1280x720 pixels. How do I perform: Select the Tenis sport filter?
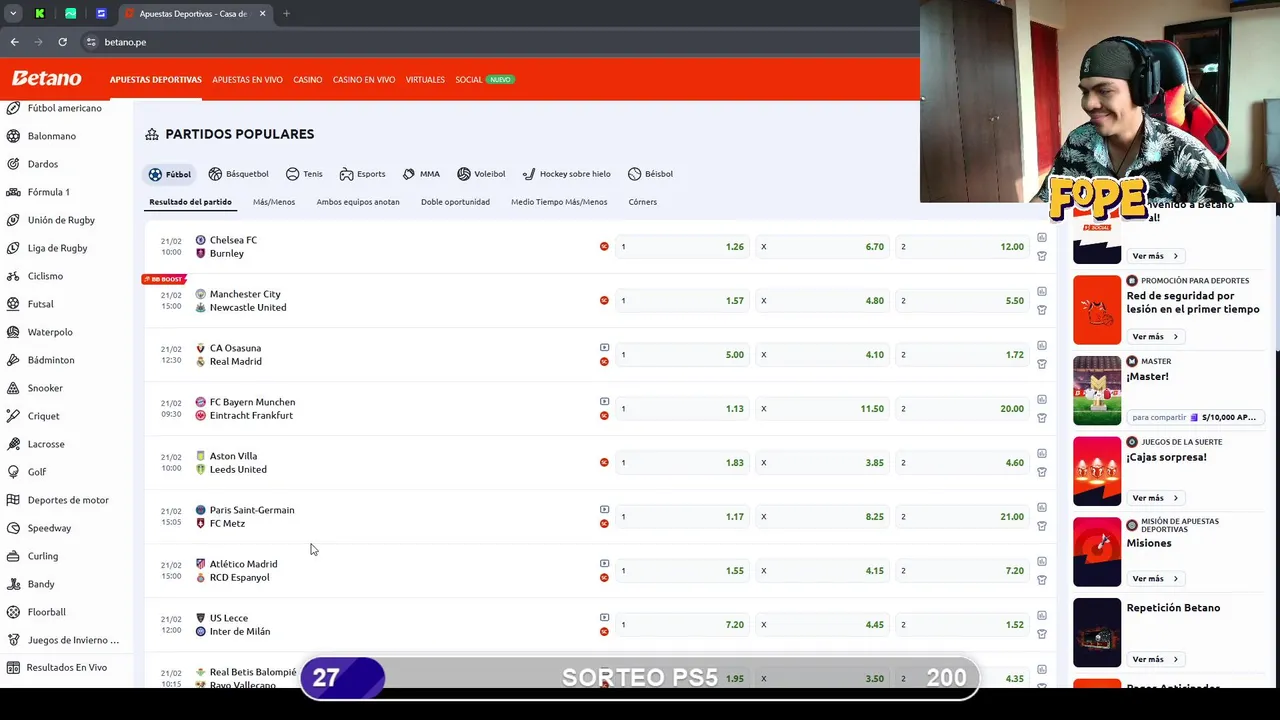tap(304, 174)
